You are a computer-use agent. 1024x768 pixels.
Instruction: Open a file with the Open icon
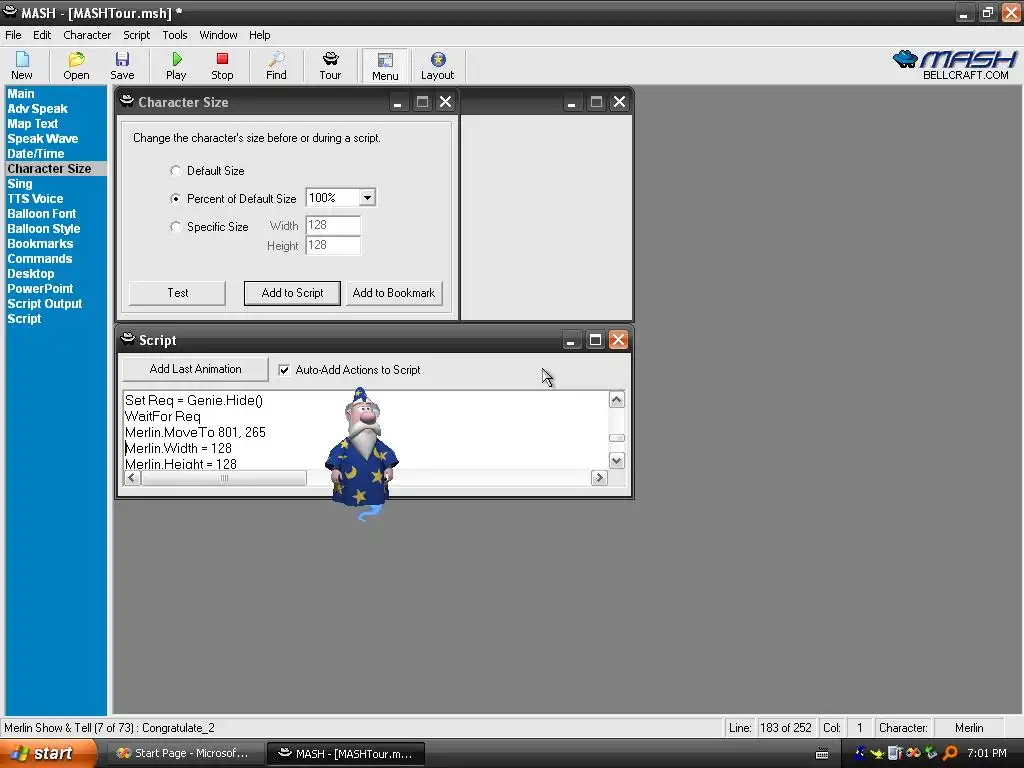76,65
